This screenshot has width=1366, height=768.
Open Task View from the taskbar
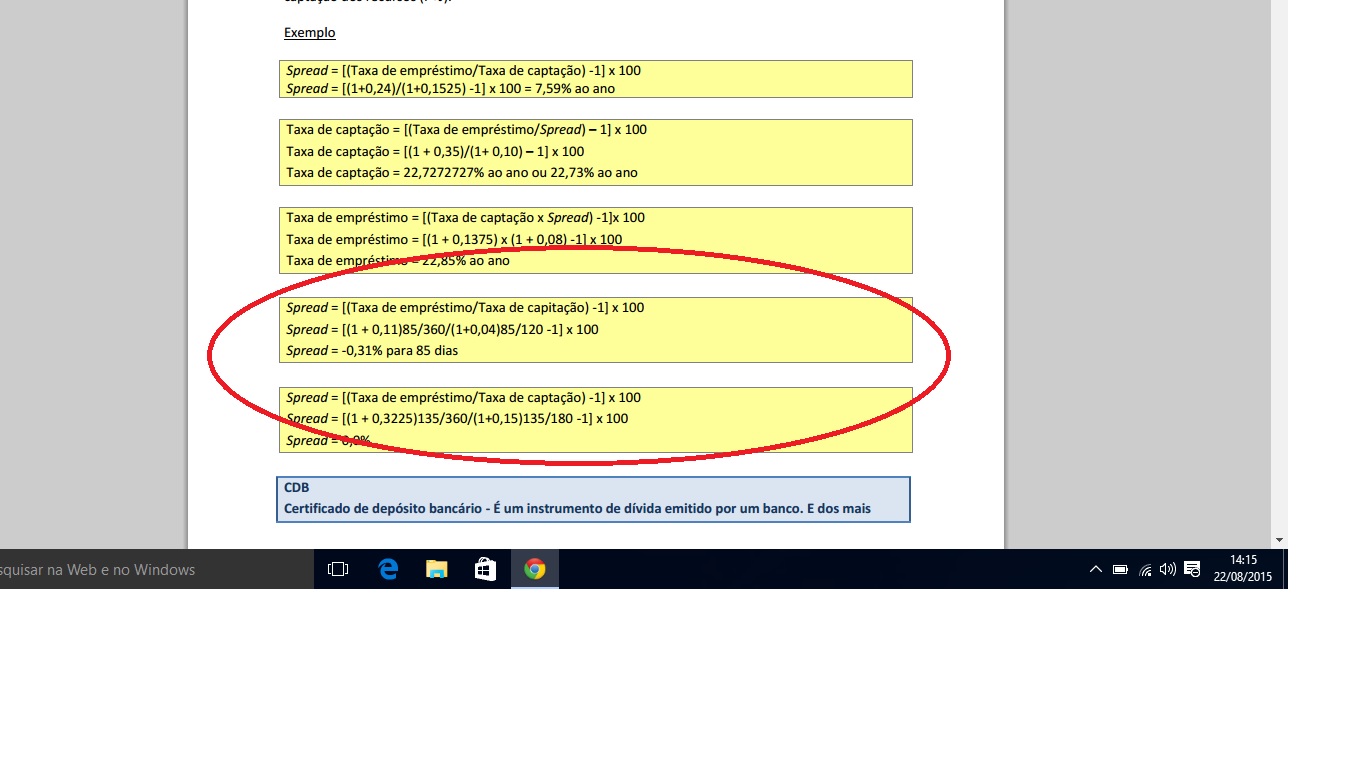(x=338, y=569)
